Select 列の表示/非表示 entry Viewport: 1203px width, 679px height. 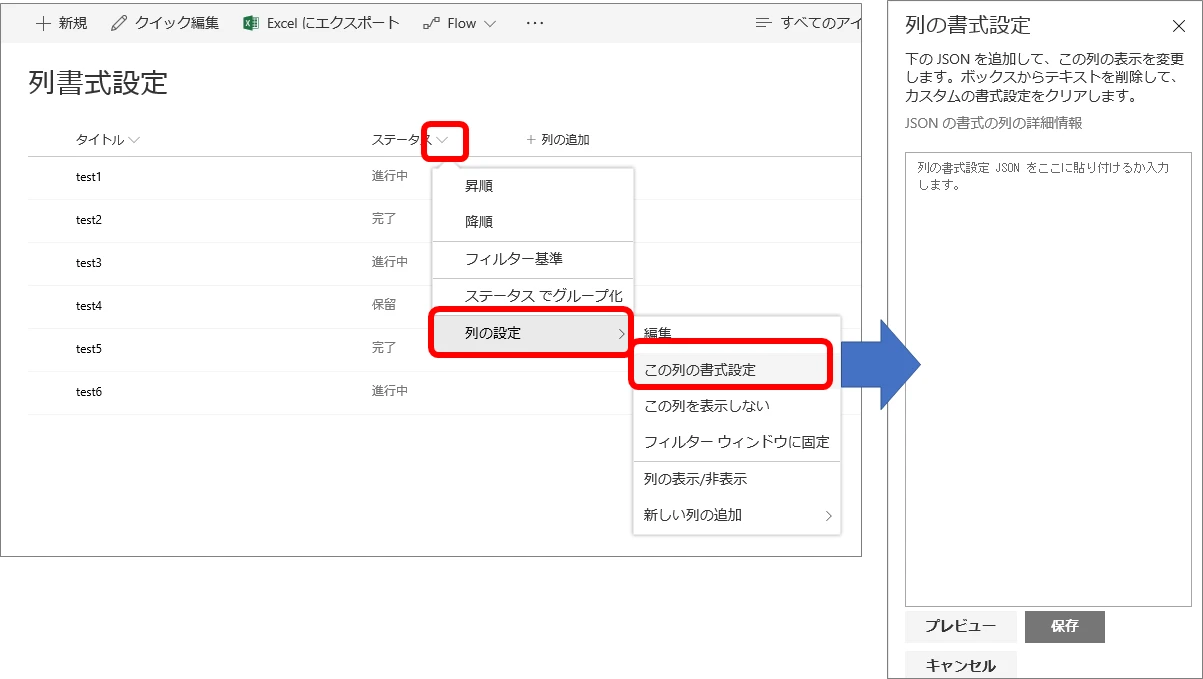[x=737, y=479]
